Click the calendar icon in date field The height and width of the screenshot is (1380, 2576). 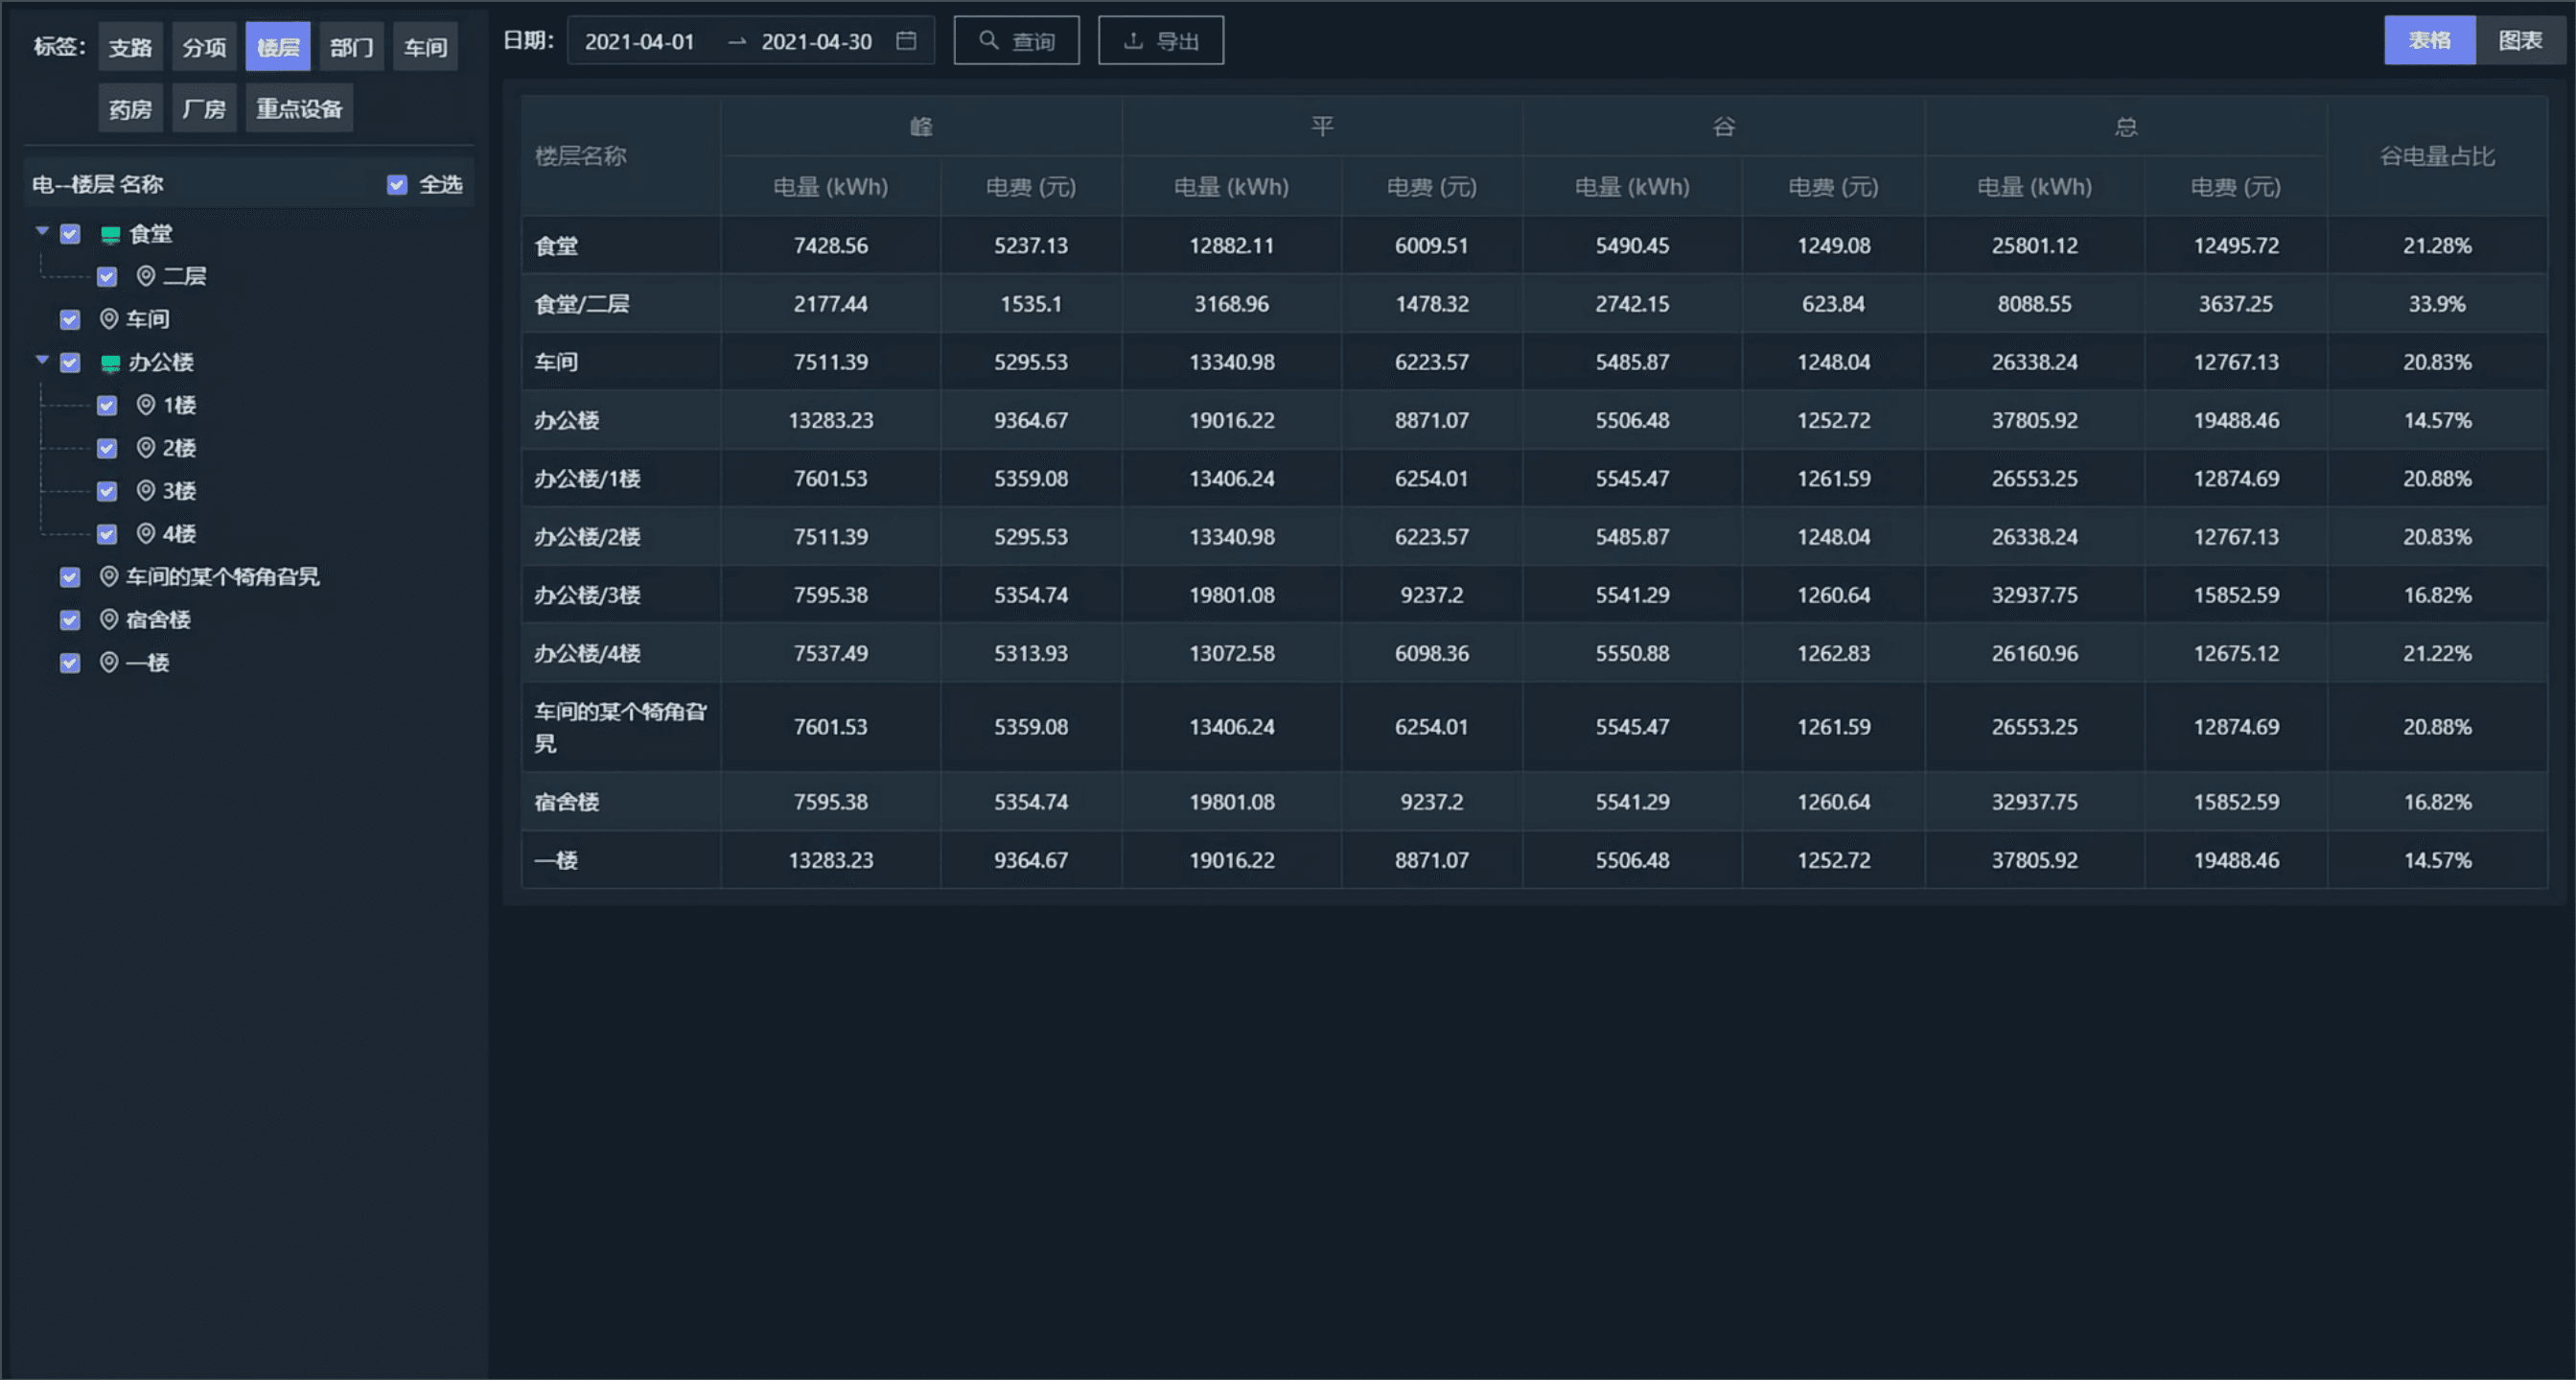(x=906, y=41)
